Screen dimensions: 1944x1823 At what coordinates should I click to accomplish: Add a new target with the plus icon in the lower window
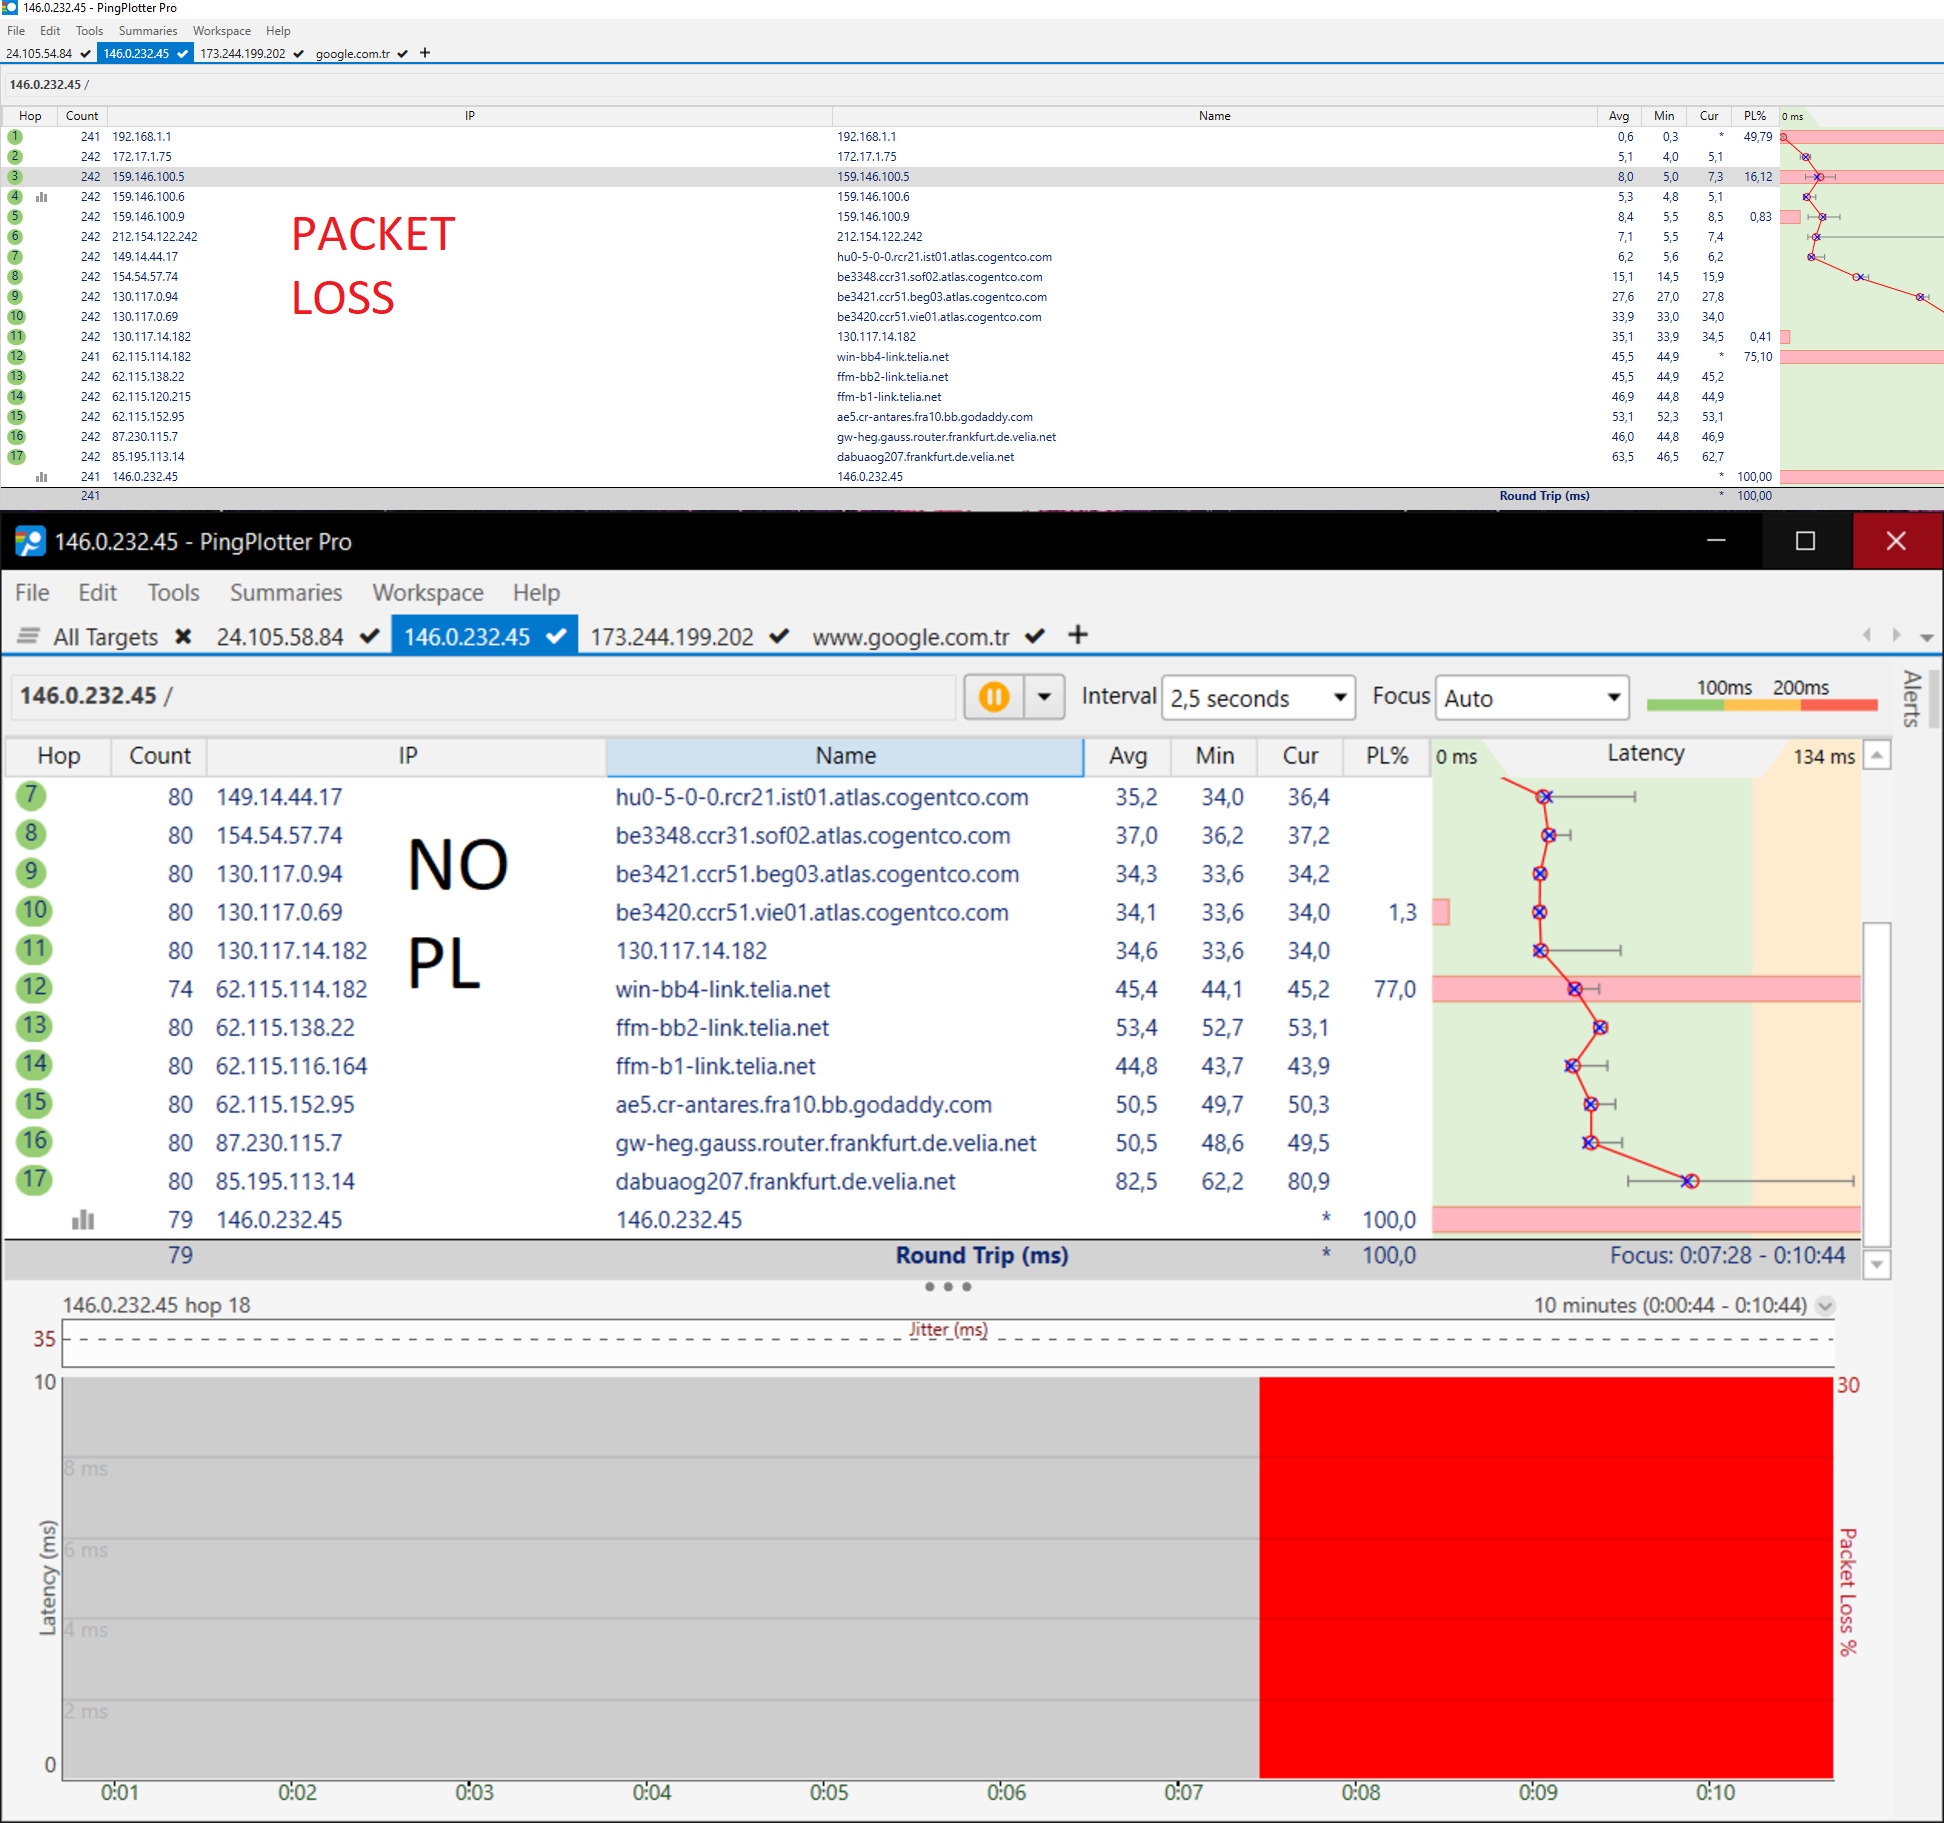tap(1077, 635)
